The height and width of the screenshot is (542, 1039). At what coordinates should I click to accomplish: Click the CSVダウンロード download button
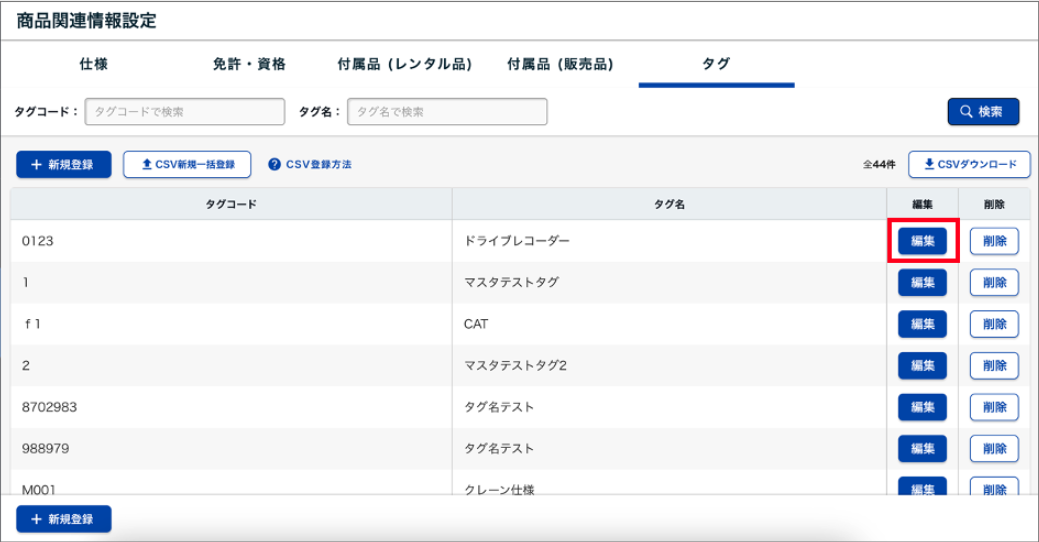coord(969,164)
